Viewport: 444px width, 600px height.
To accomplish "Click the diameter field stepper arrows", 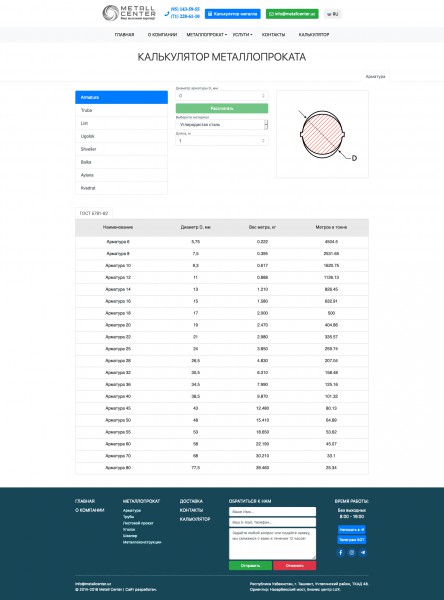I will tap(263, 96).
